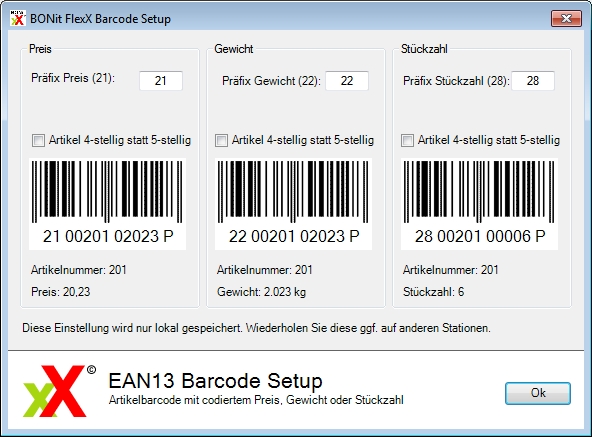
Task: Click the EAN13 Barcode Setup heading
Action: (x=216, y=380)
